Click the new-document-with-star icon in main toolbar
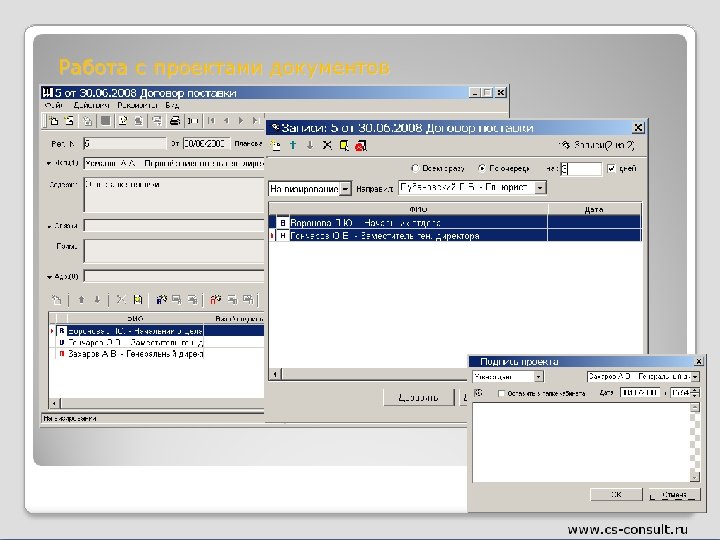 pos(69,121)
